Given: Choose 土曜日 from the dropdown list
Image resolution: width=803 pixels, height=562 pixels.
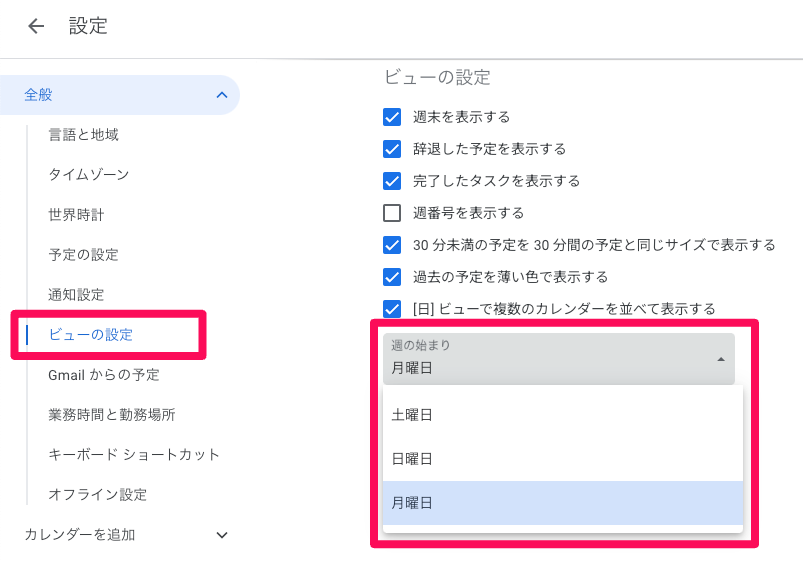Looking at the screenshot, I should pyautogui.click(x=563, y=414).
